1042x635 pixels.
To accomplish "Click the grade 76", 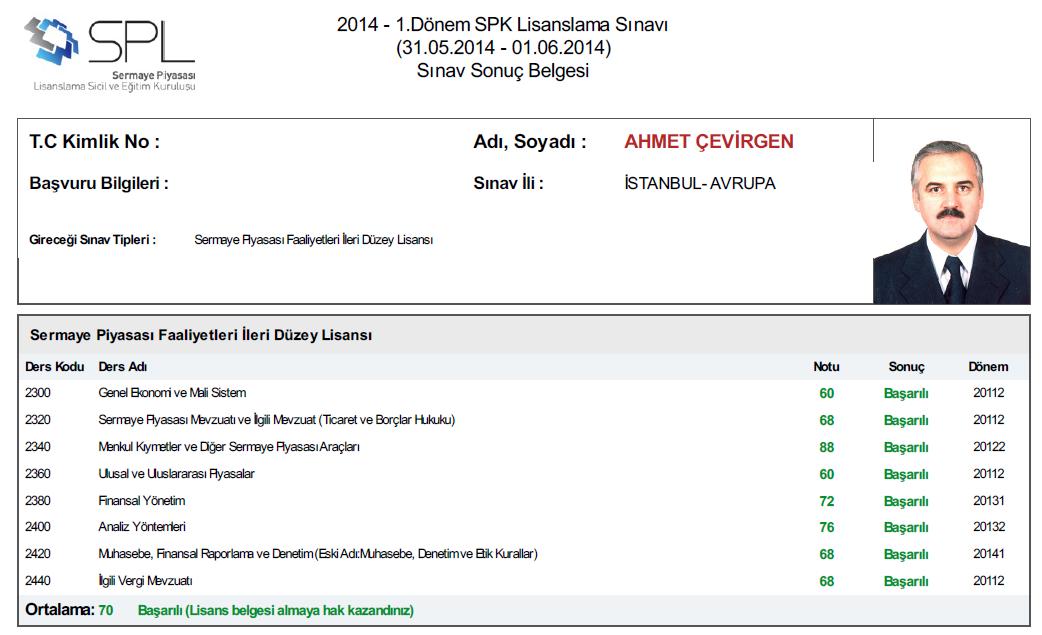I will coord(827,527).
